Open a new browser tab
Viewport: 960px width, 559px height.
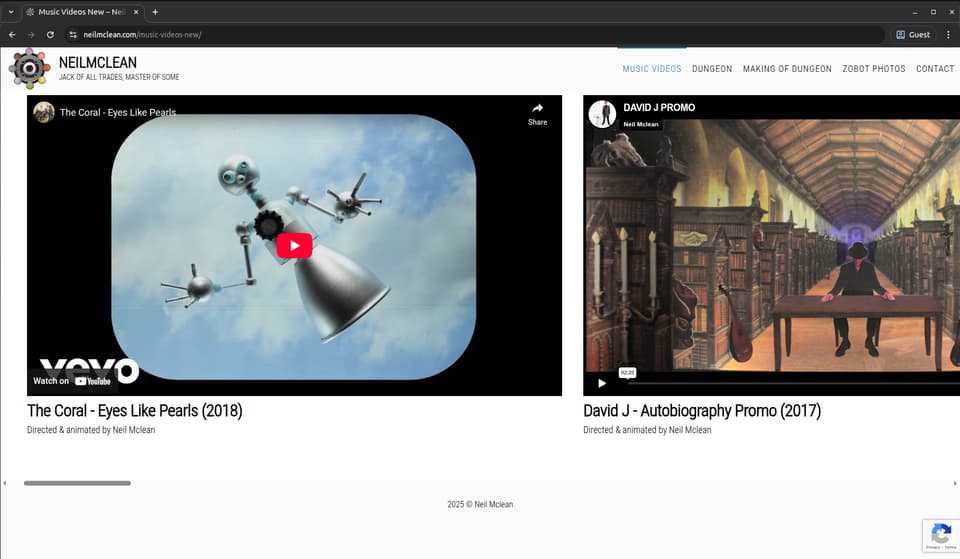pyautogui.click(x=155, y=12)
